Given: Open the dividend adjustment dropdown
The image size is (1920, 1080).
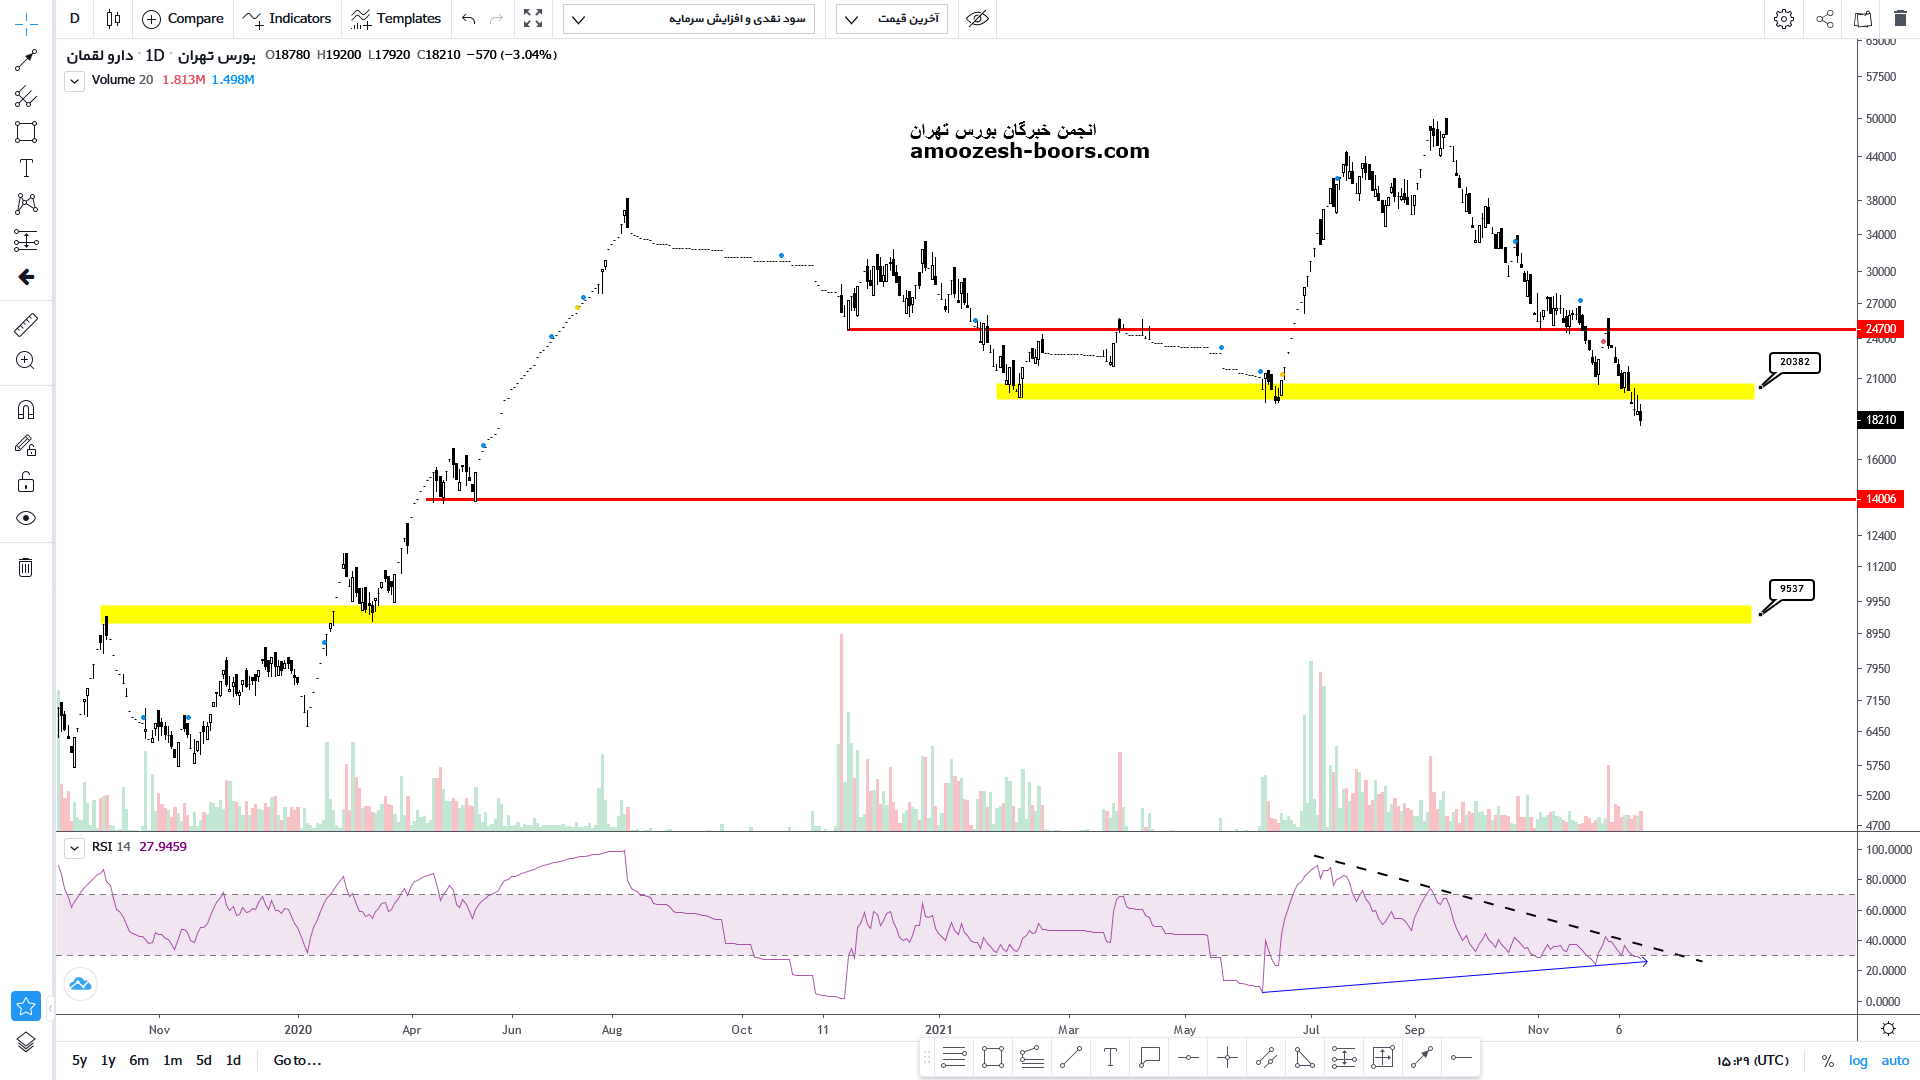Looking at the screenshot, I should (x=689, y=19).
